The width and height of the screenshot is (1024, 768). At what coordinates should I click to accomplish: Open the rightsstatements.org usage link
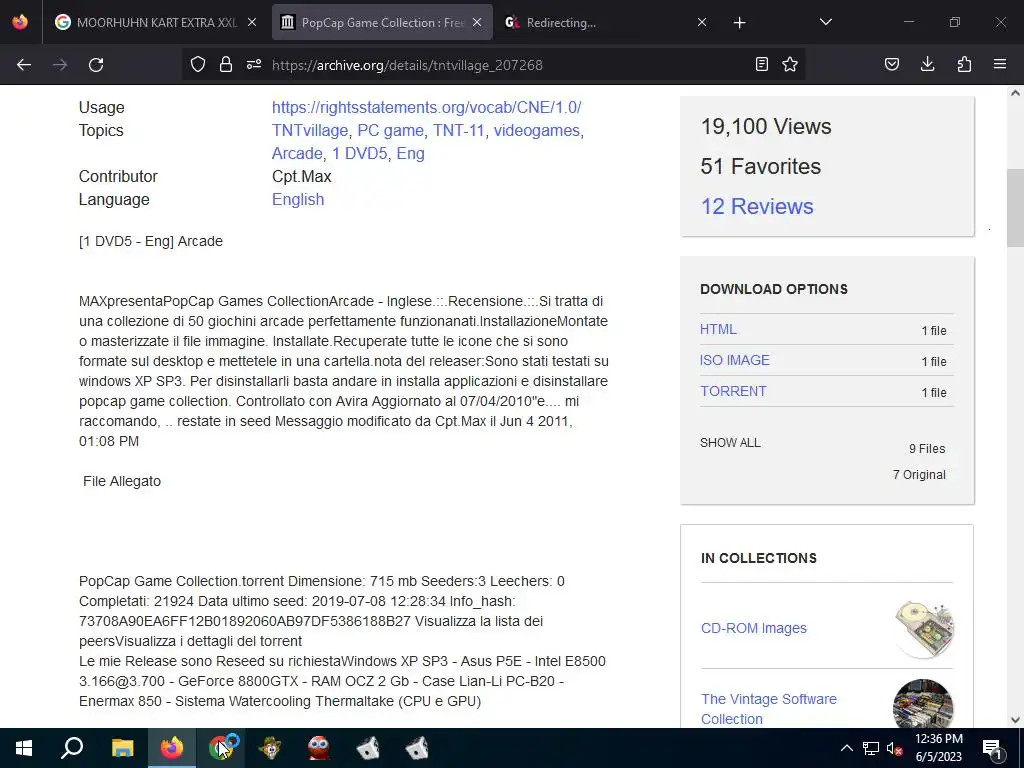tap(426, 107)
